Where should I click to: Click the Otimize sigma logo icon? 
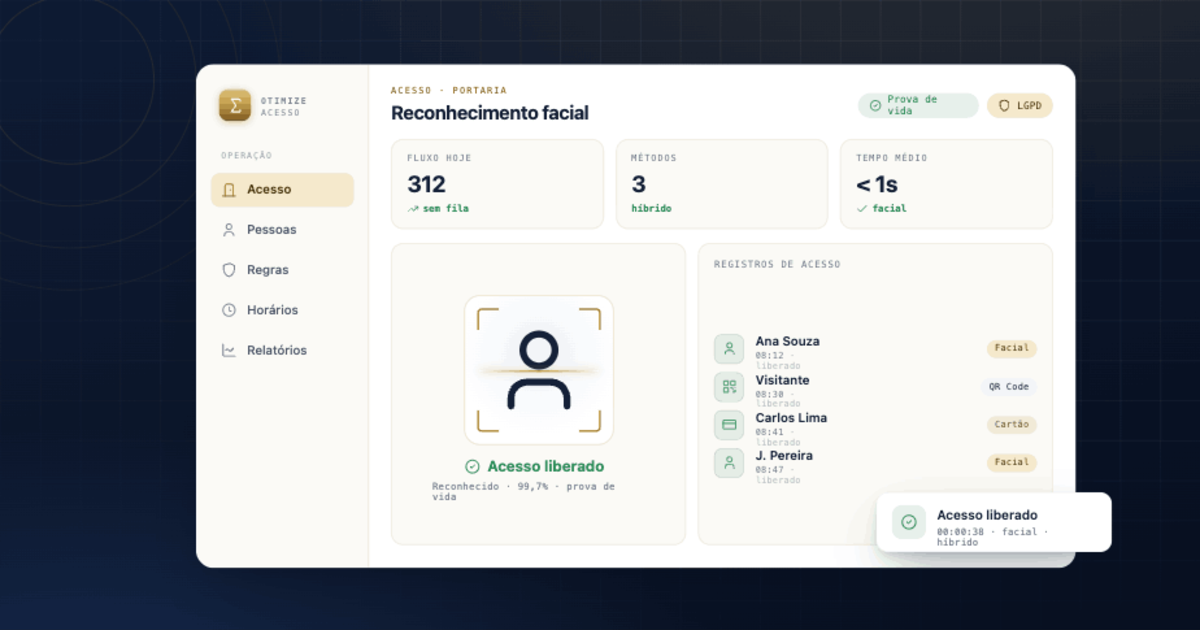tap(235, 106)
